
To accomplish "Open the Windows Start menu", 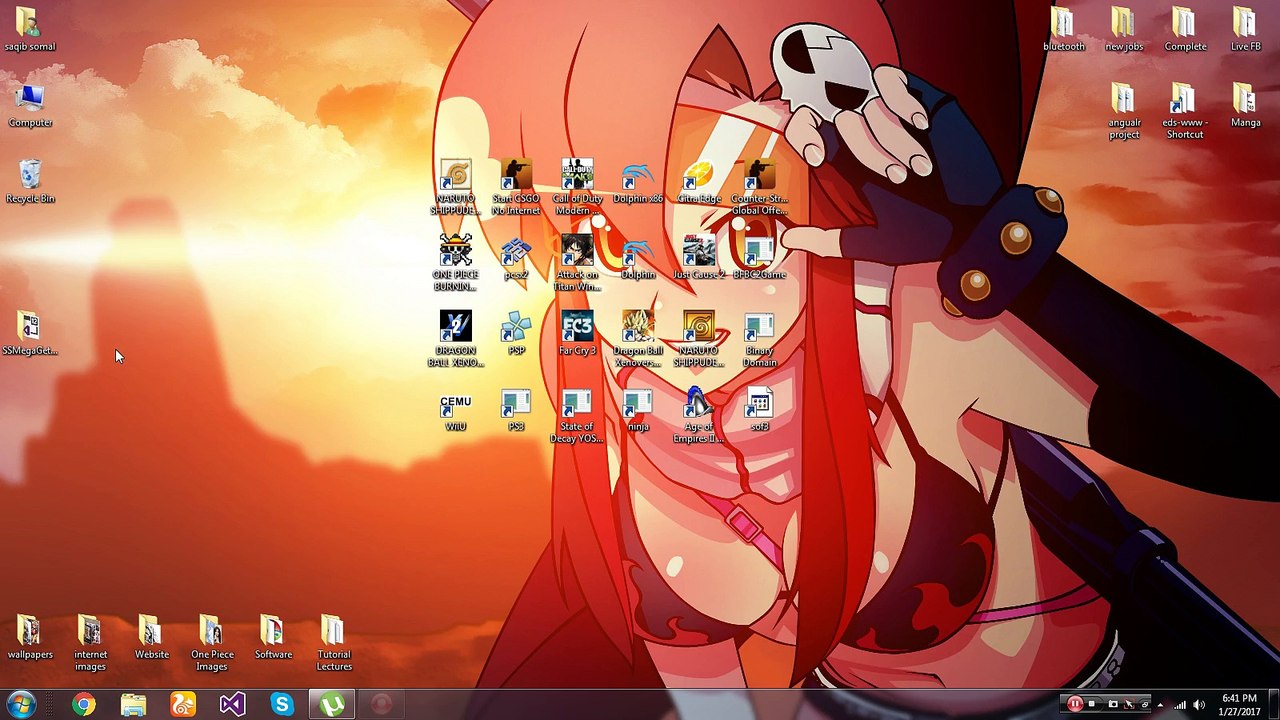I will [21, 705].
